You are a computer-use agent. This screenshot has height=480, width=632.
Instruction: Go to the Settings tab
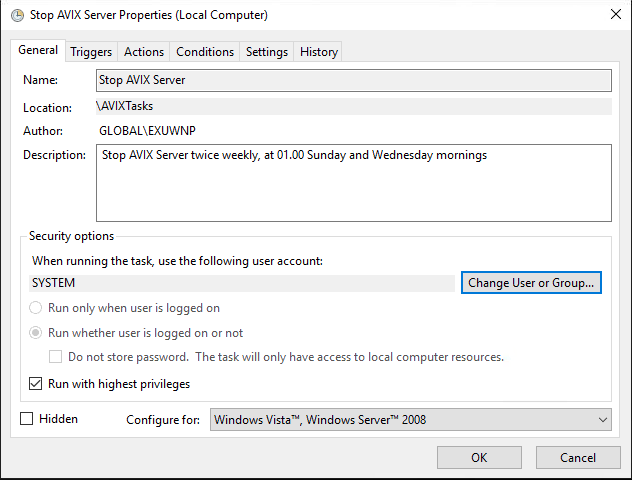(267, 52)
